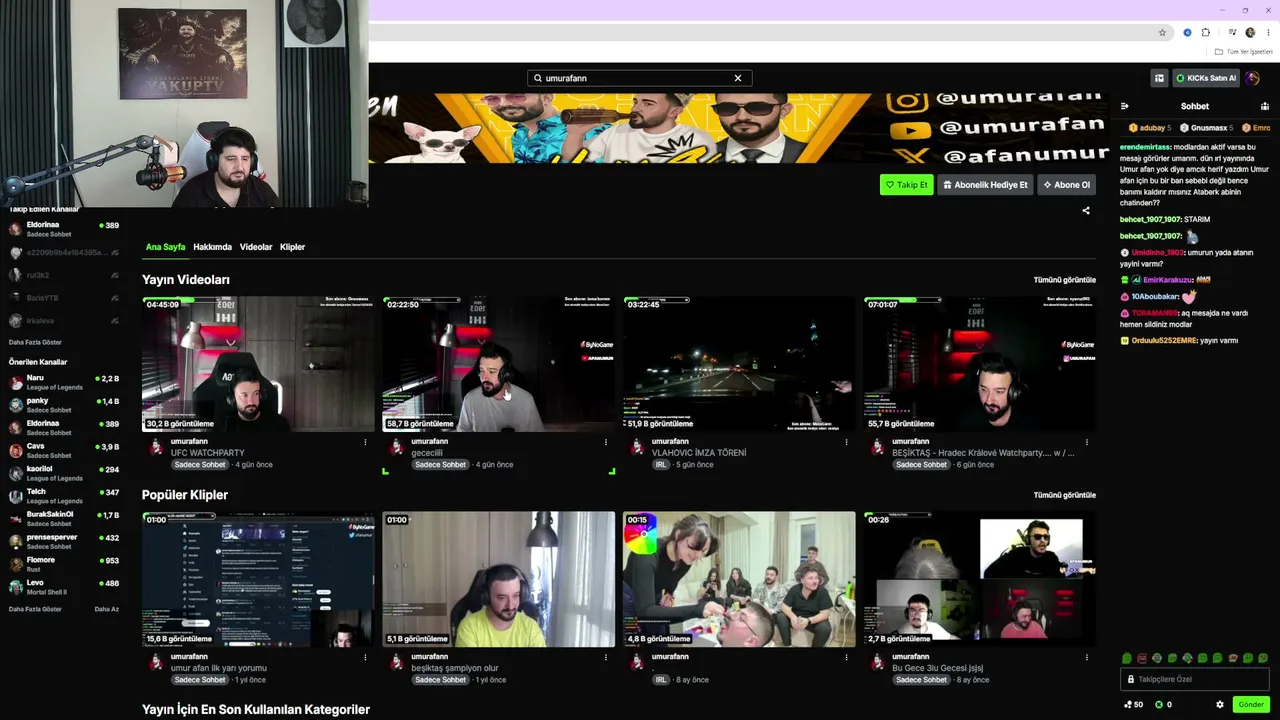Open the kaorilol channel in recommended list
Screen dimensions: 1280x720
(x=64, y=473)
